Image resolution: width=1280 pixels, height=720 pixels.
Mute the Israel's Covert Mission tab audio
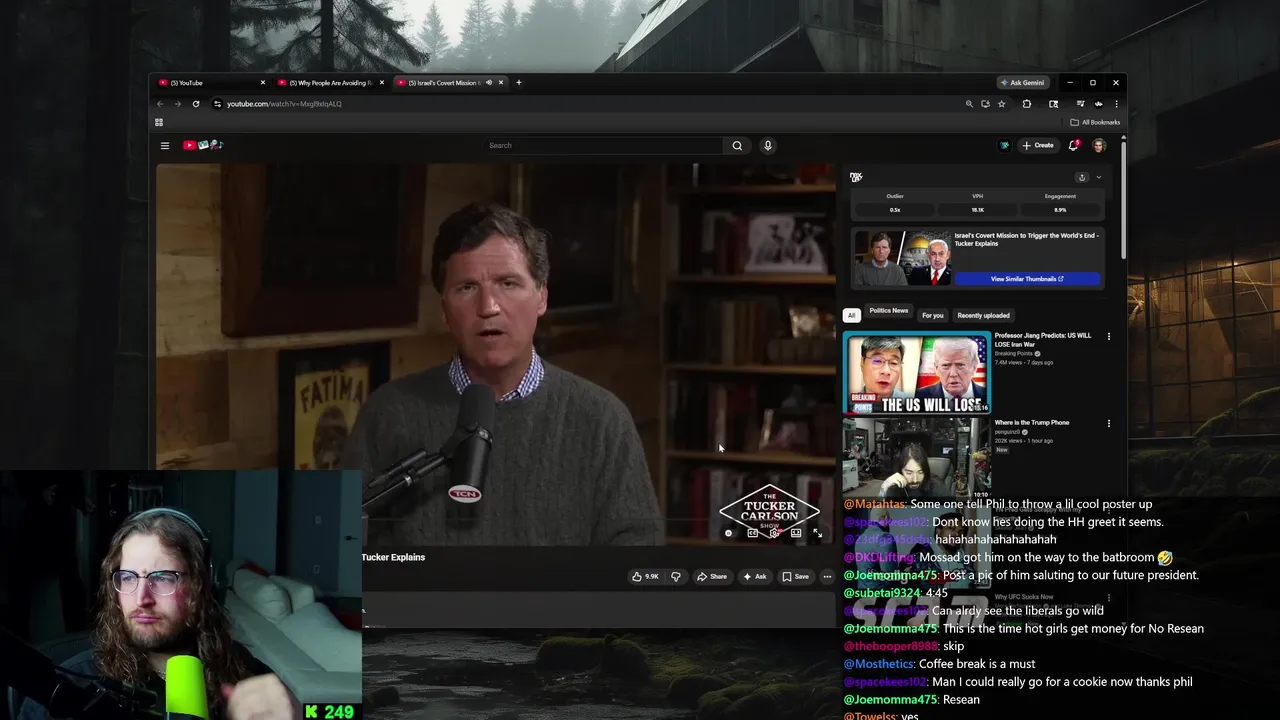coord(489,83)
